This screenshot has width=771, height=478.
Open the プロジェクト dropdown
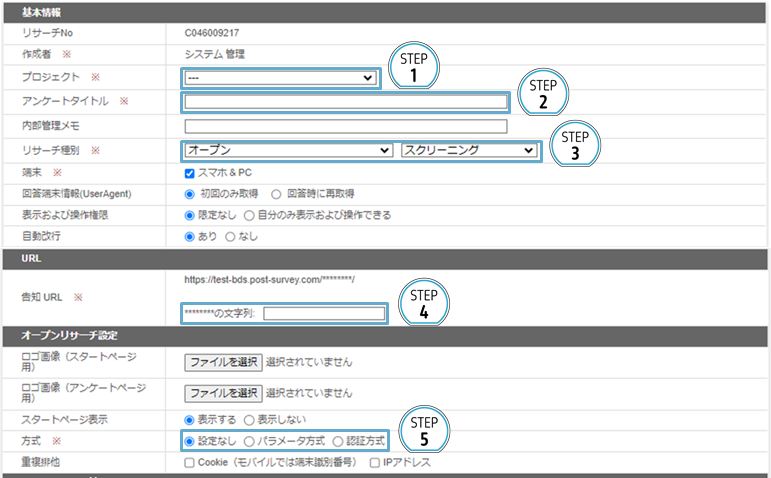pyautogui.click(x=280, y=78)
